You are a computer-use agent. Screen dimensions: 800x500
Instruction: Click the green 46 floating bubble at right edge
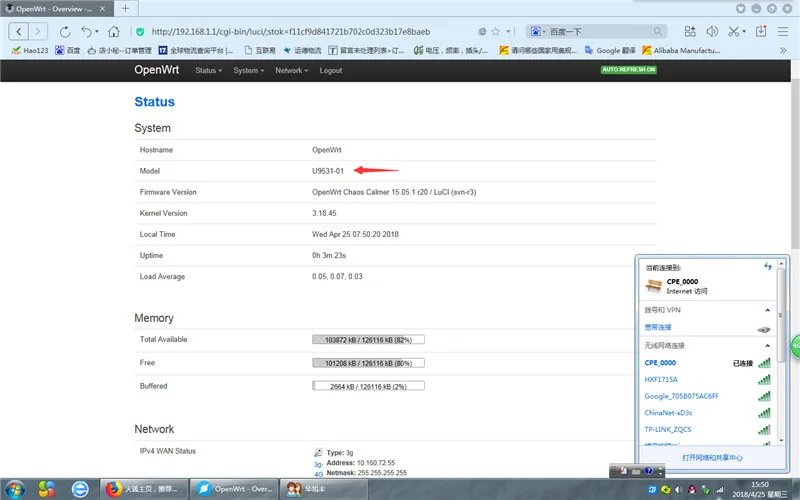[x=795, y=346]
